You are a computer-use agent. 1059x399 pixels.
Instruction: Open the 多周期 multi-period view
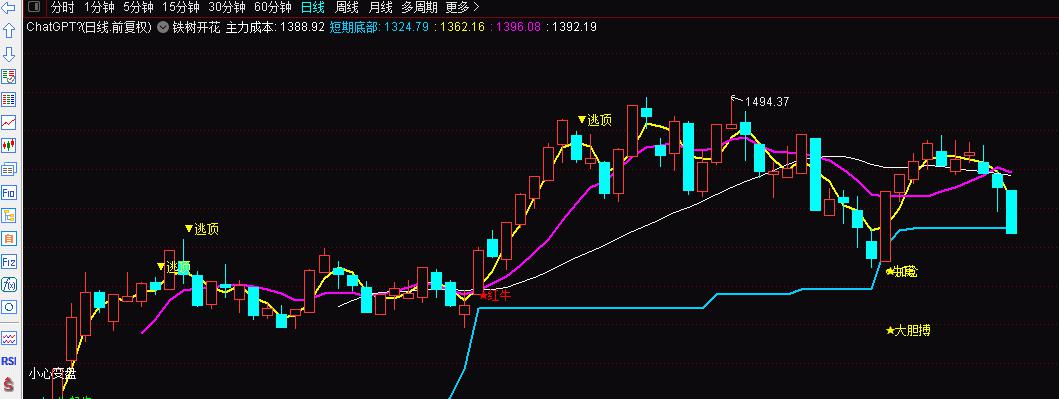pyautogui.click(x=419, y=7)
